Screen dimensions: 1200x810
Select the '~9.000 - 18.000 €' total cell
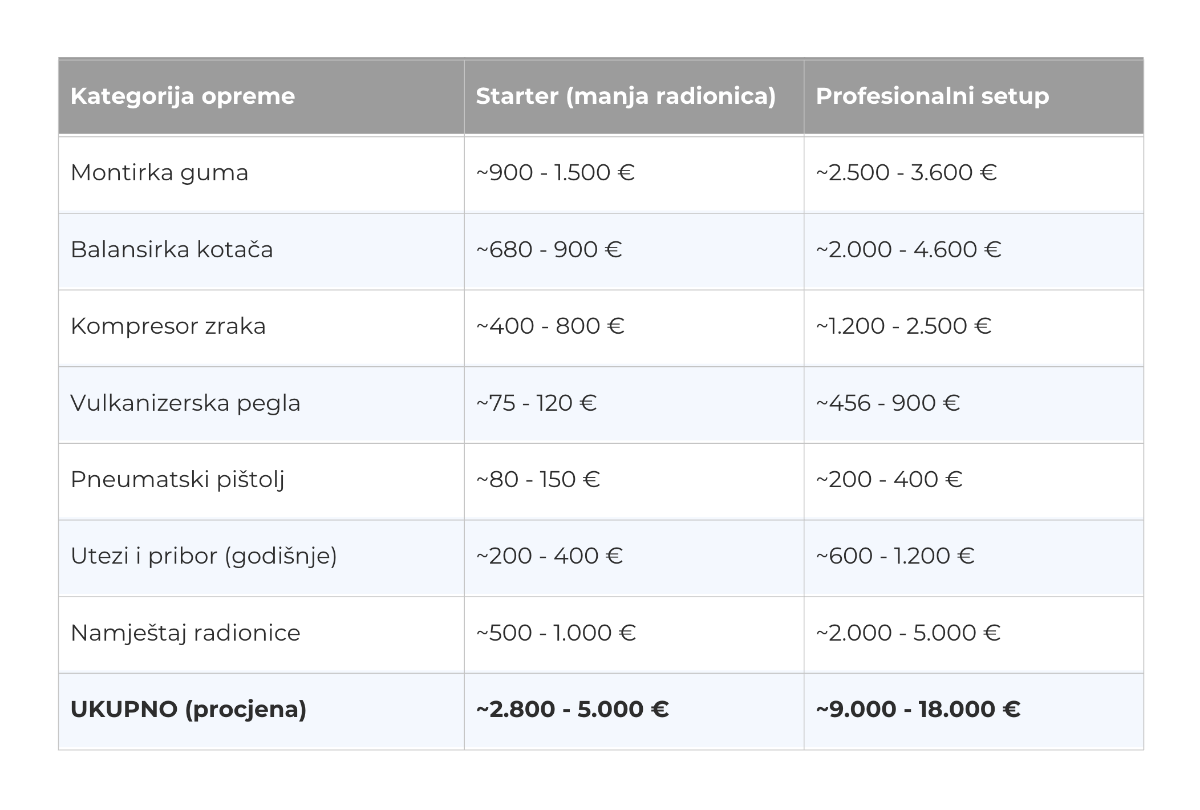918,710
